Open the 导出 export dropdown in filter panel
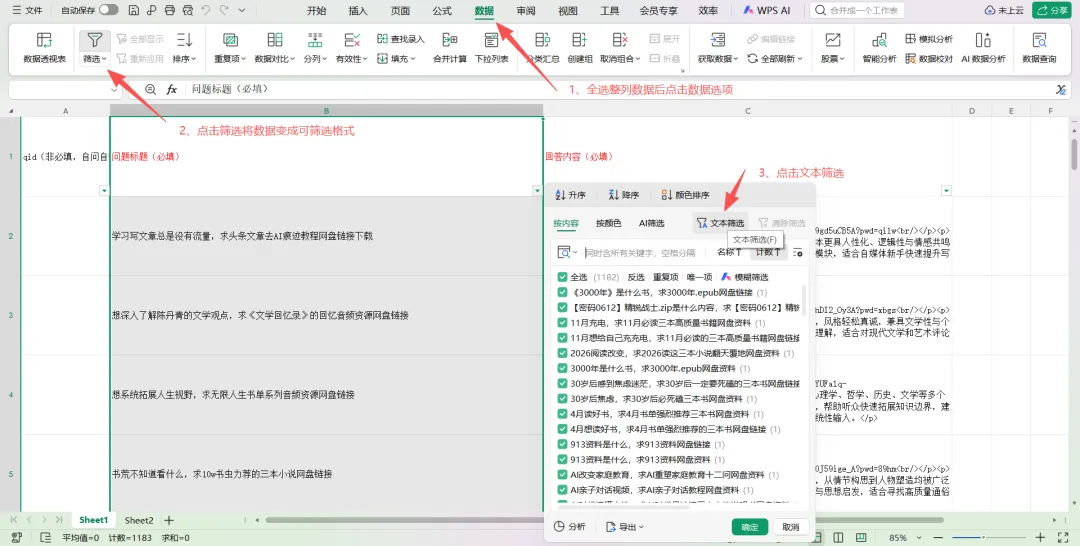The width and height of the screenshot is (1080, 546). point(625,527)
